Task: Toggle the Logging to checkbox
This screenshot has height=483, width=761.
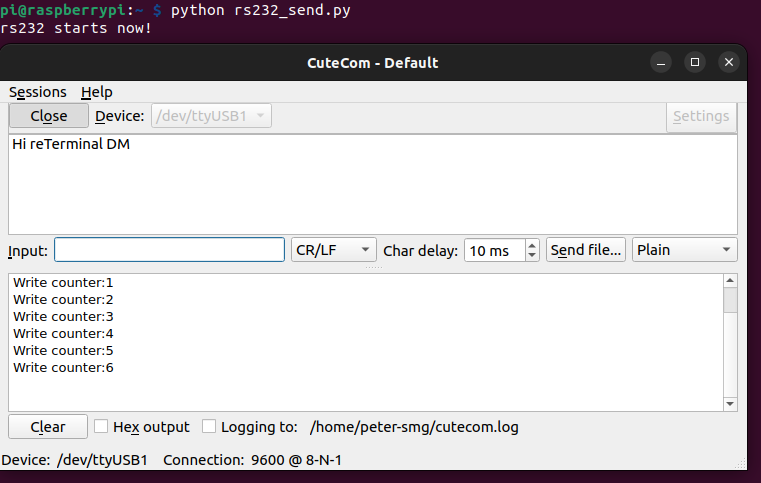Action: 209,426
